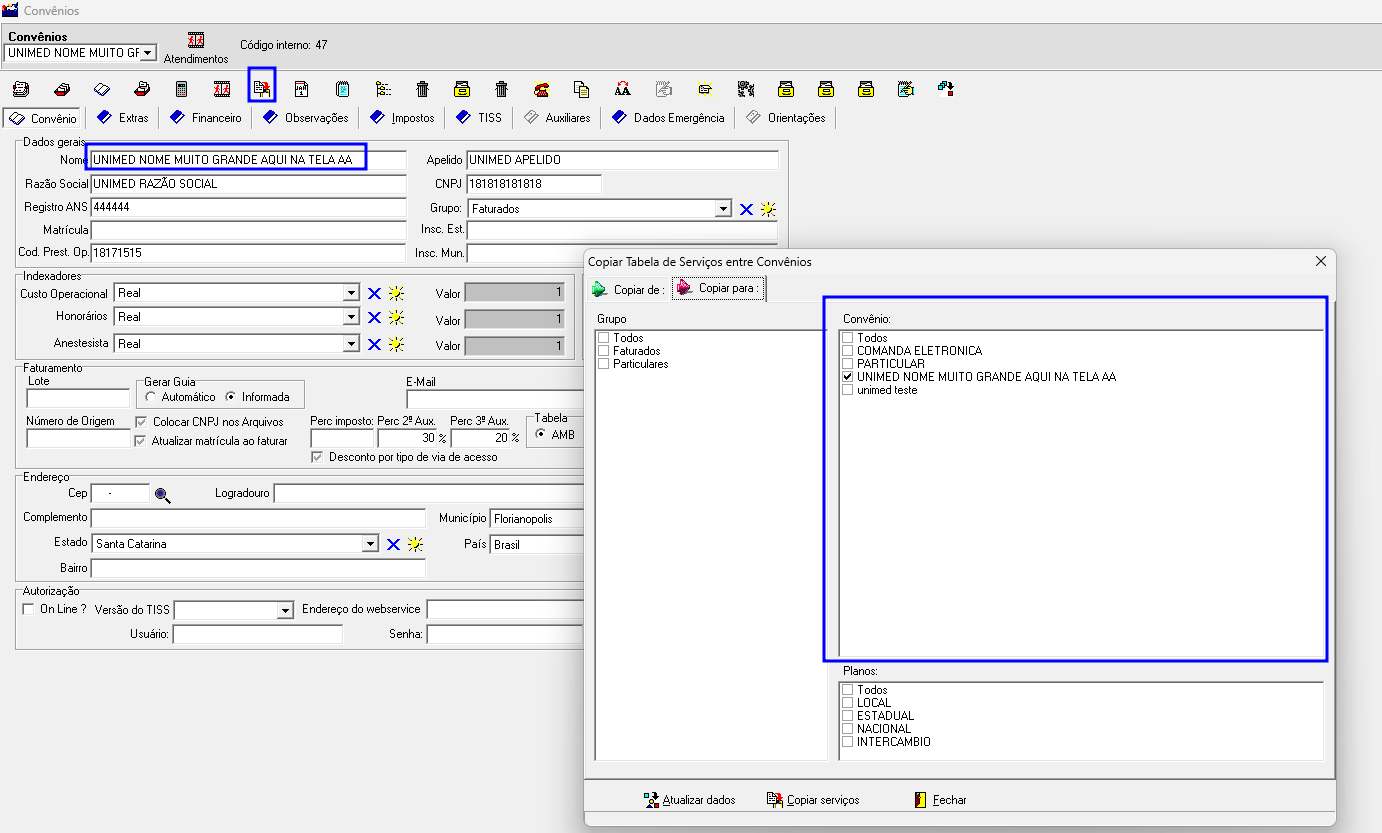
Task: Expand the Estado dropdown
Action: [371, 544]
